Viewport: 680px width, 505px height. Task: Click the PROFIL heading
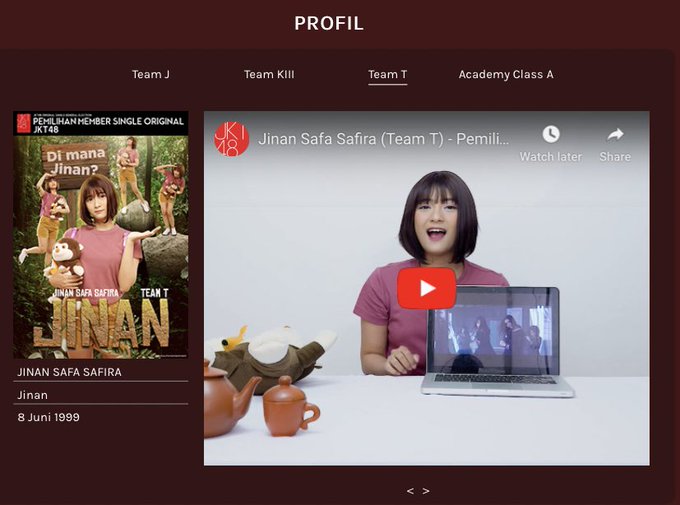click(x=329, y=23)
